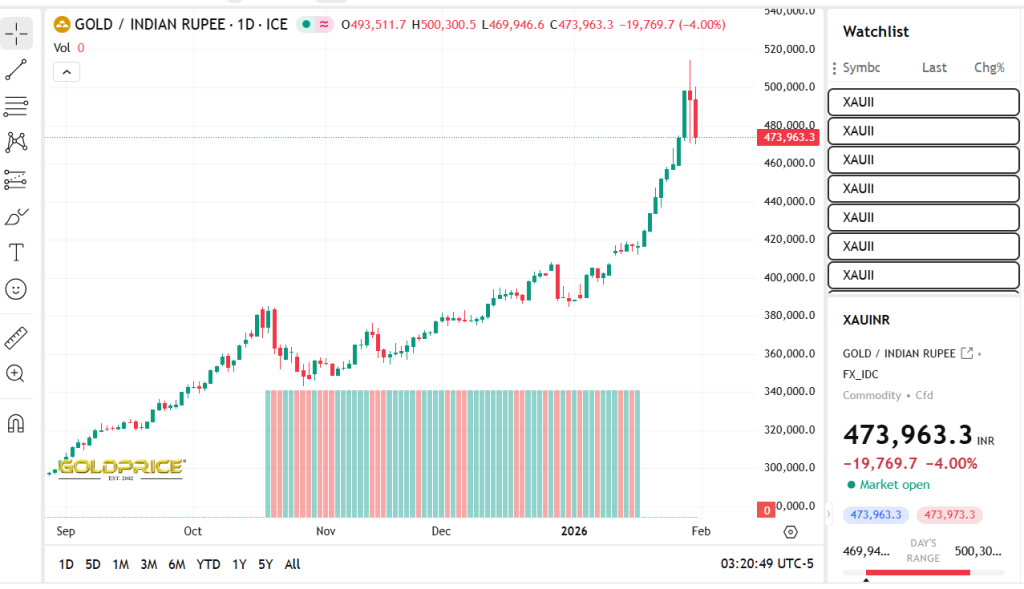Toggle the prediction and forecasting tools
The height and width of the screenshot is (589, 1024).
15,178
